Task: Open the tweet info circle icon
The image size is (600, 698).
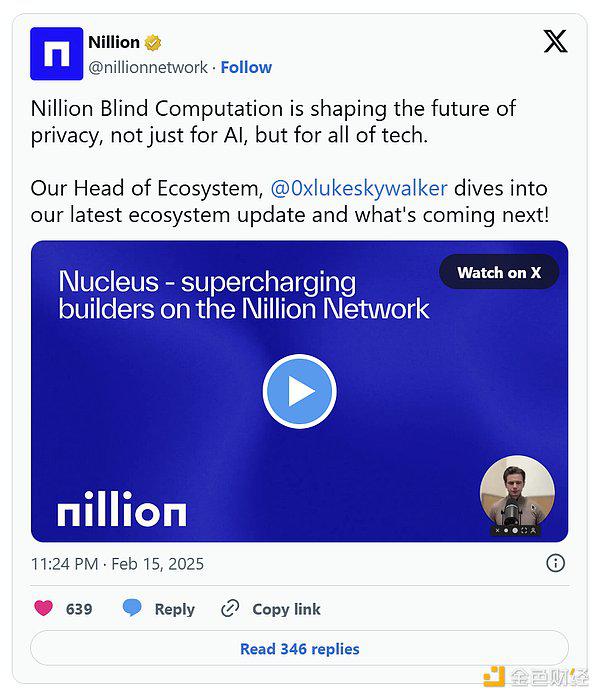Action: (x=555, y=563)
